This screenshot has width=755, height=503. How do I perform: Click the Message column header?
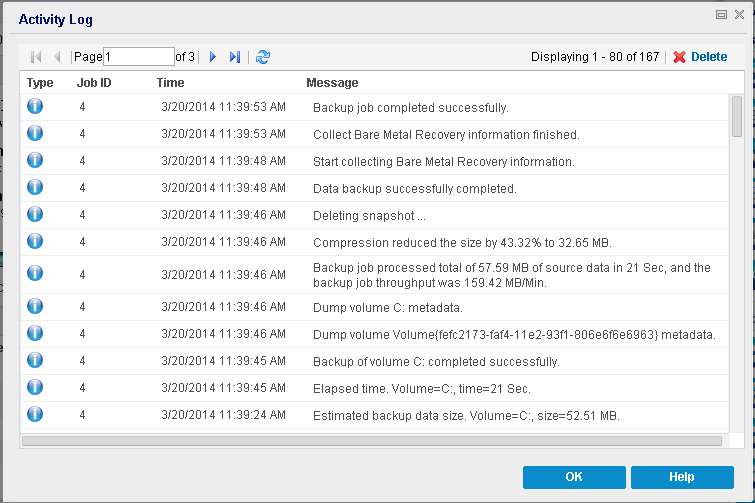[x=332, y=83]
